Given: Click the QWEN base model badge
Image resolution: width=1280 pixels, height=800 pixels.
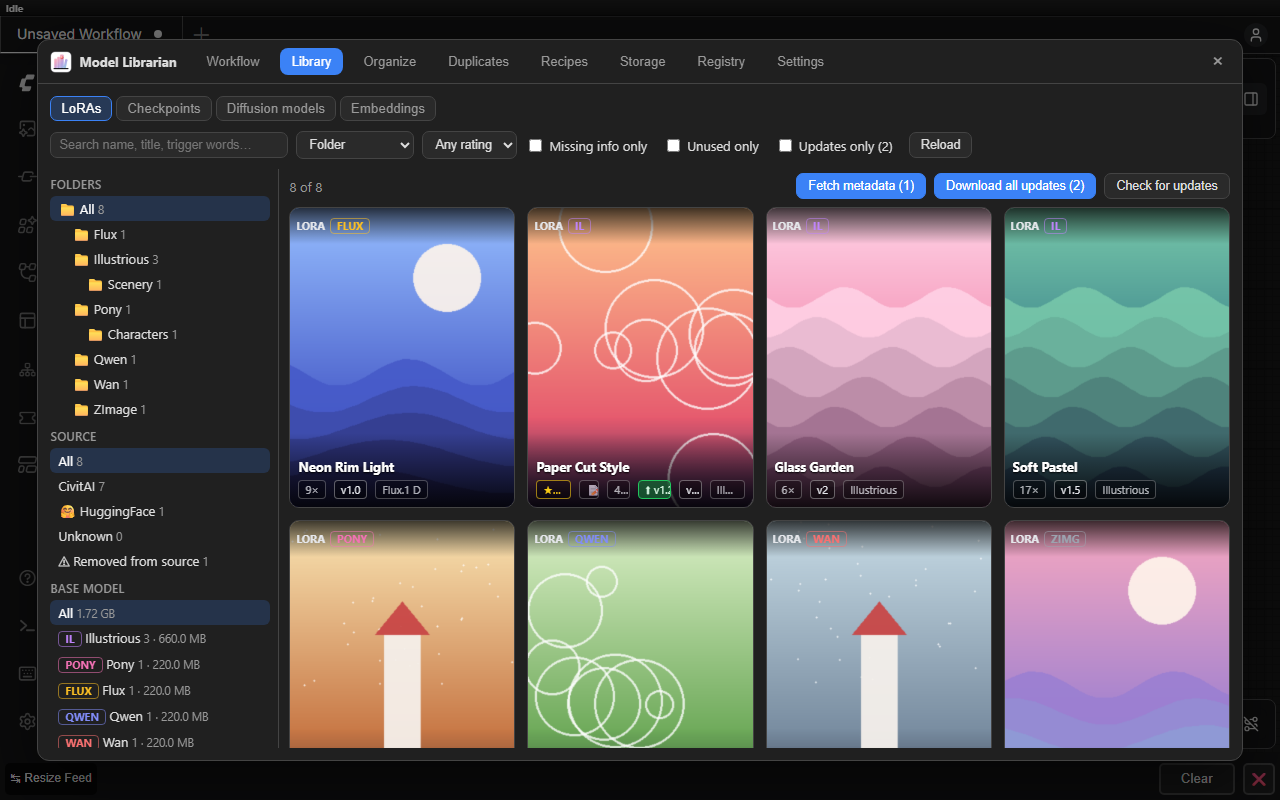Looking at the screenshot, I should [82, 717].
